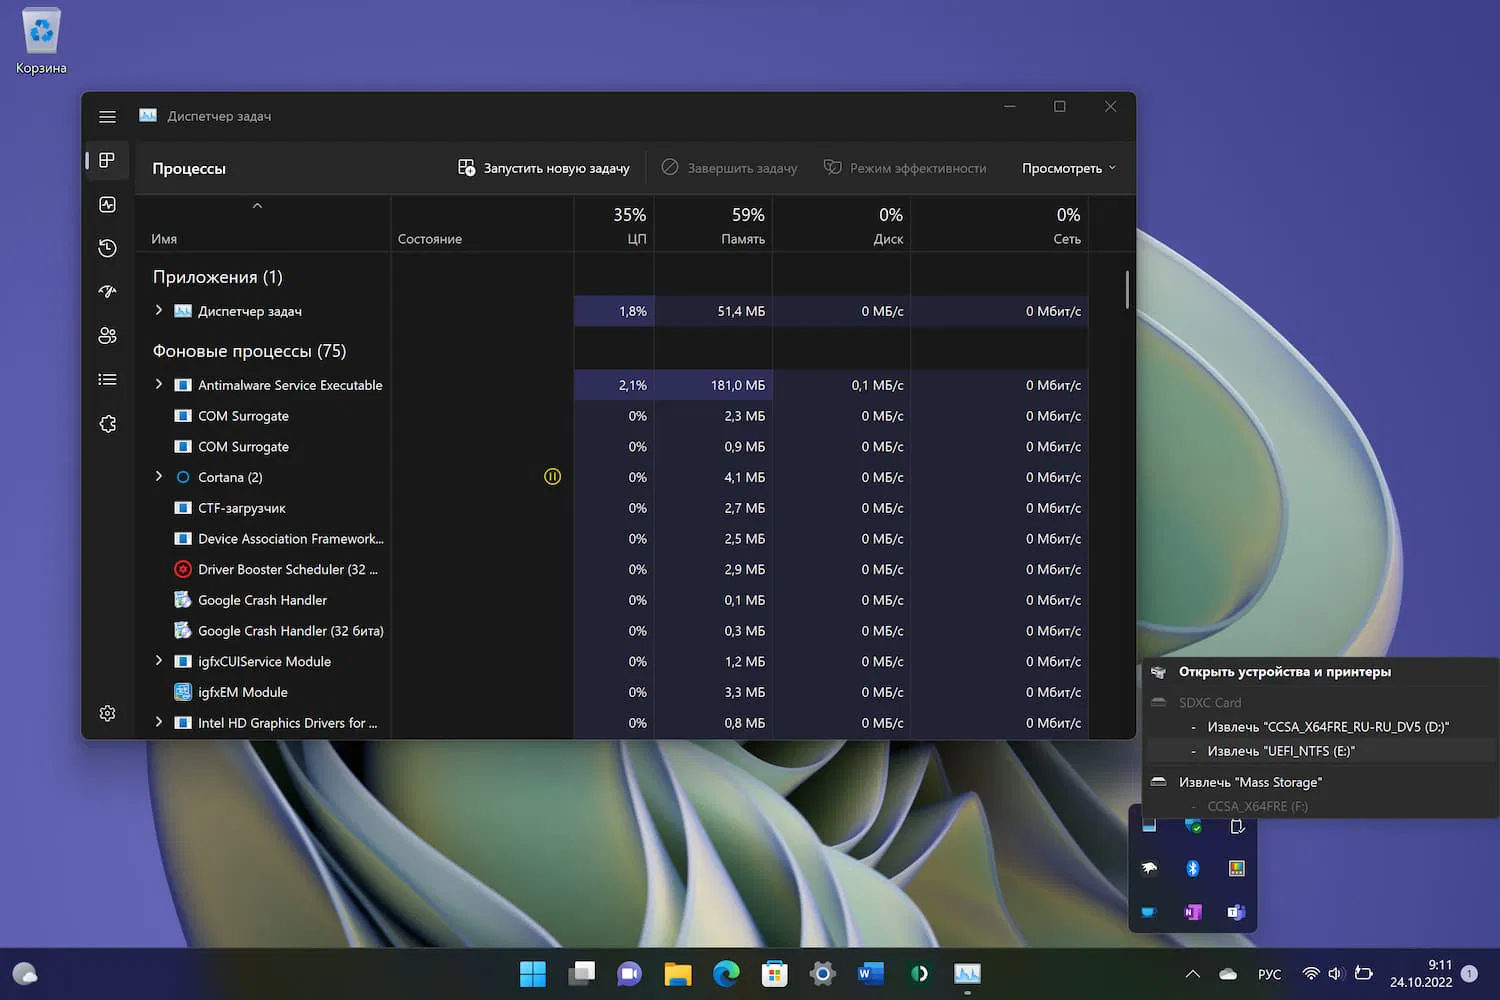Expand the Antimalware Service Executable row
Viewport: 1500px width, 1000px height.
pyautogui.click(x=159, y=384)
